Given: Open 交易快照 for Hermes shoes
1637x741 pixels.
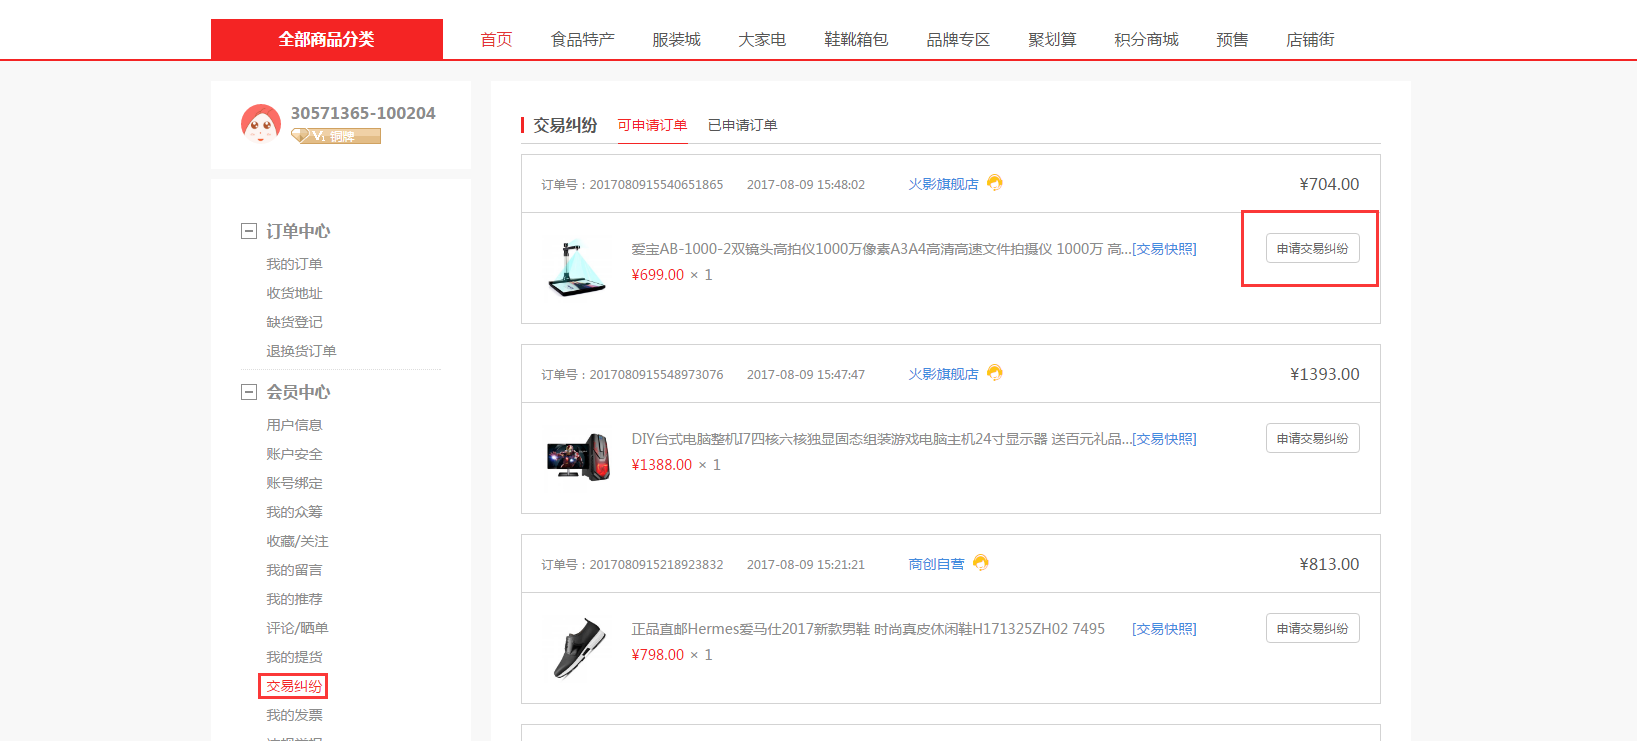Looking at the screenshot, I should pos(1164,629).
